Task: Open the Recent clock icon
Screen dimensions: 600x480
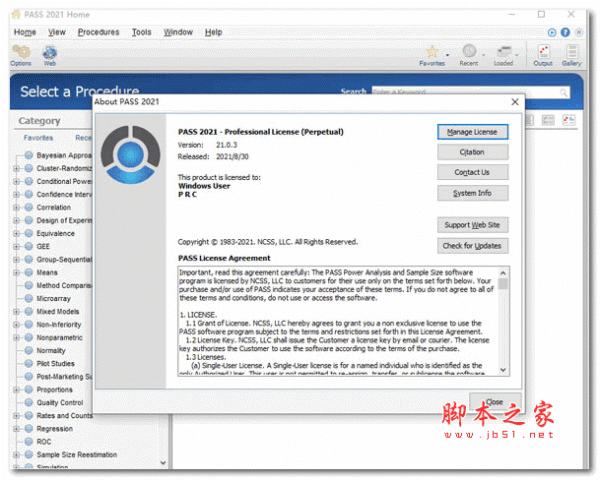Action: pos(469,51)
